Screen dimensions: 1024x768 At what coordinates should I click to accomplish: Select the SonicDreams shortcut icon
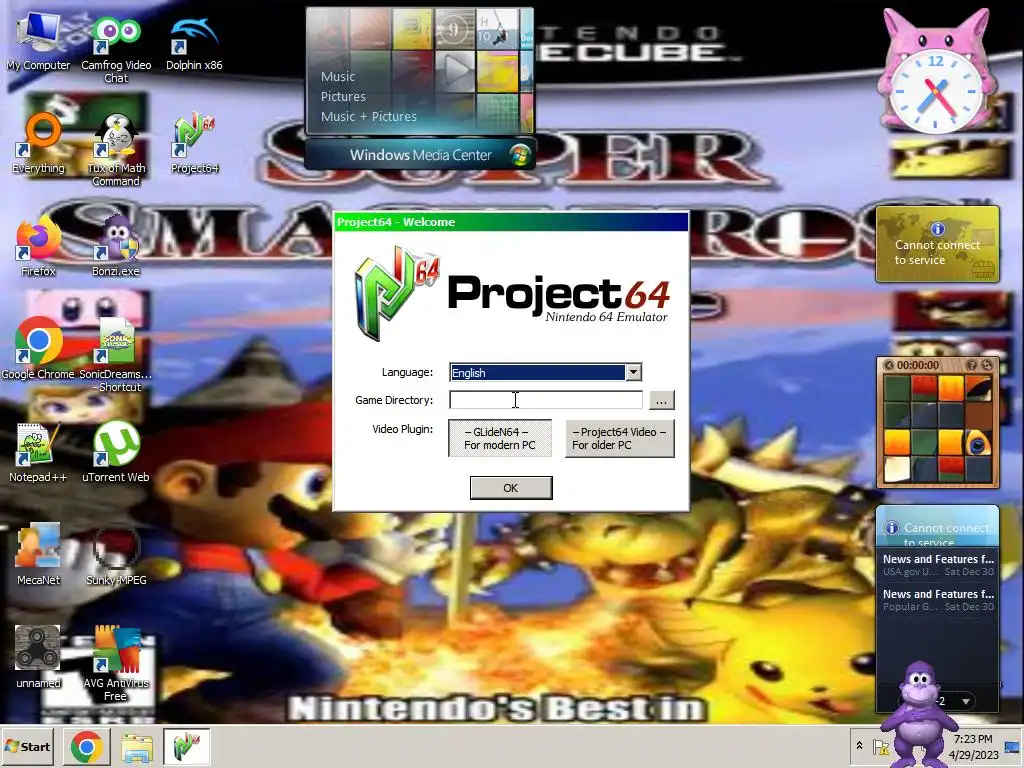(x=116, y=356)
